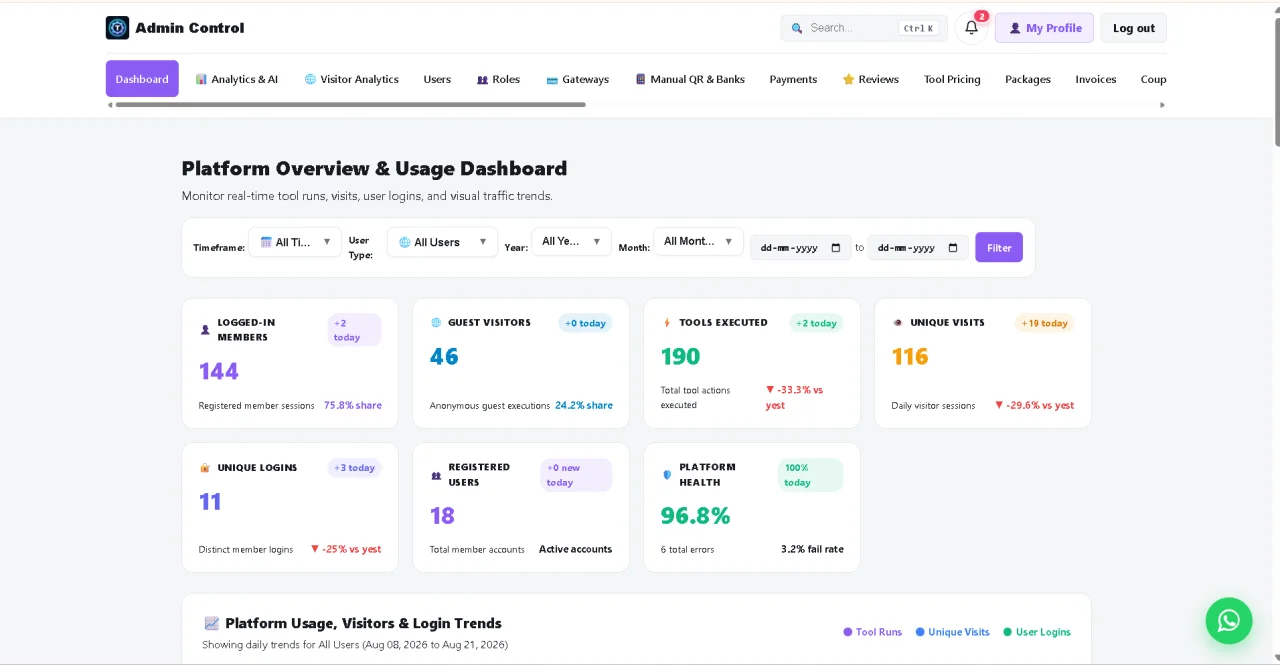Go to the Invoices tab

pyautogui.click(x=1096, y=79)
